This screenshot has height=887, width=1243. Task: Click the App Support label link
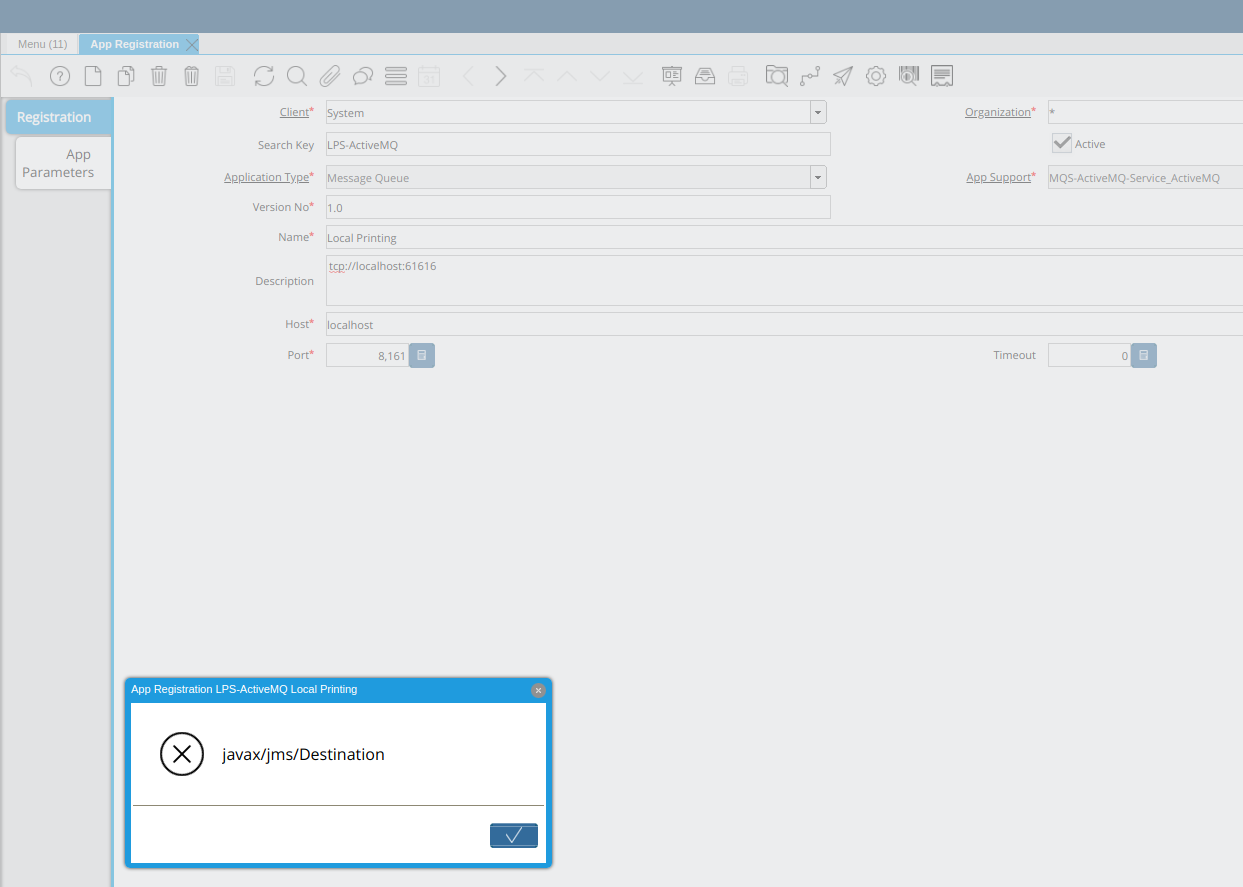pyautogui.click(x=998, y=177)
